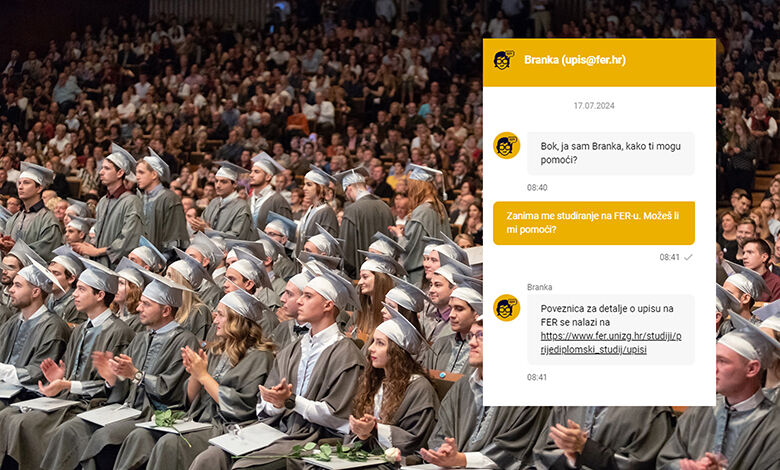Screen dimensions: 780x470
Task: Click the Branka avatar beside the greeting message
Action: point(506,145)
